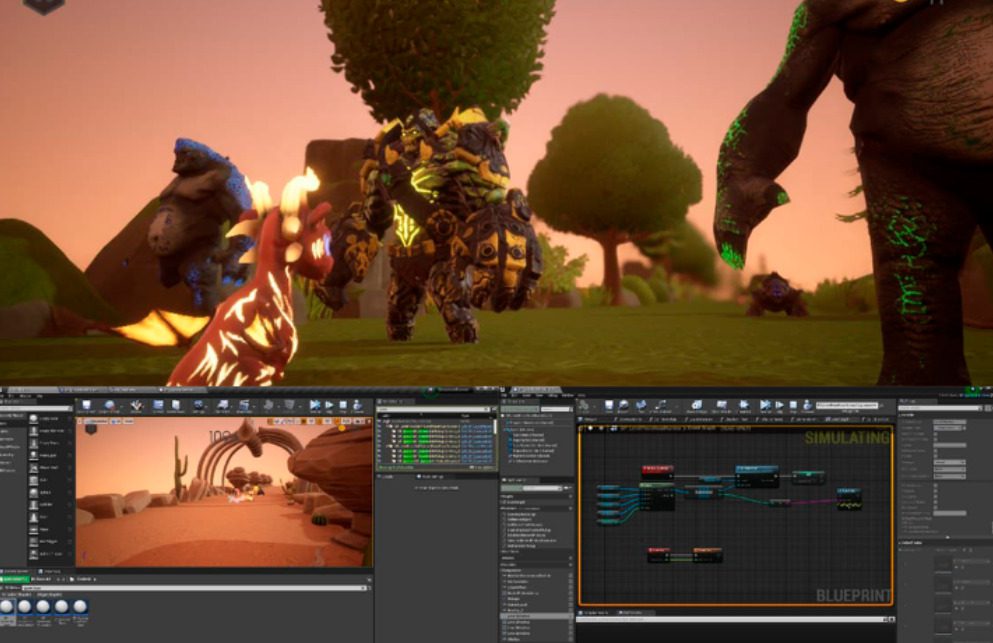
Task: Toggle the first Components variable's visibility checkbox
Action: click(571, 576)
